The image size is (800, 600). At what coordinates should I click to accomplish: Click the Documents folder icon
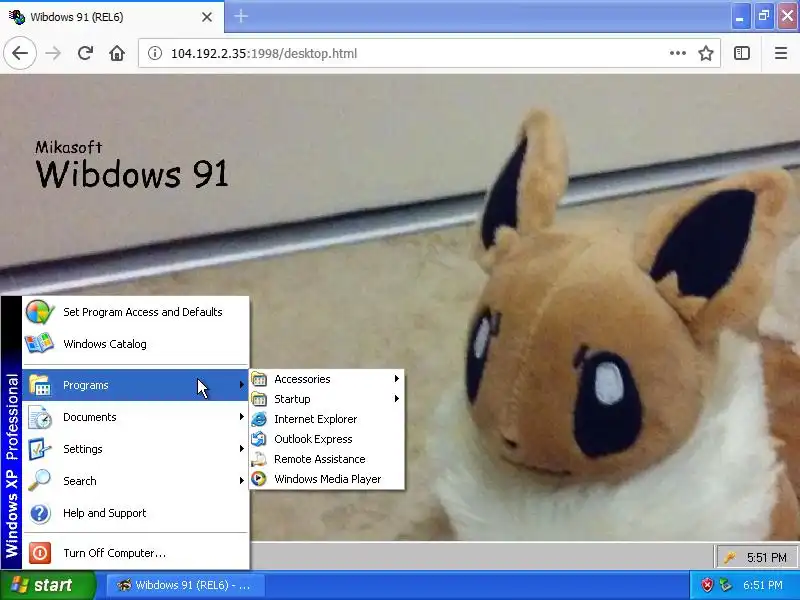(x=39, y=417)
